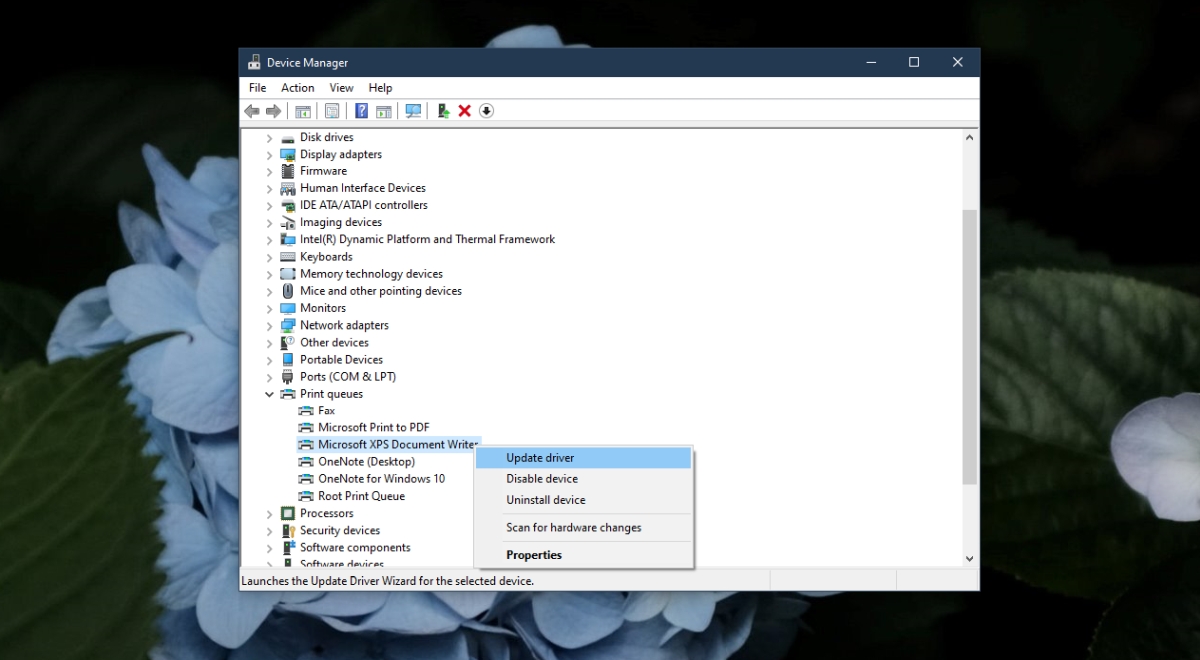Expand the Display adapters category
The height and width of the screenshot is (660, 1200).
[x=268, y=154]
